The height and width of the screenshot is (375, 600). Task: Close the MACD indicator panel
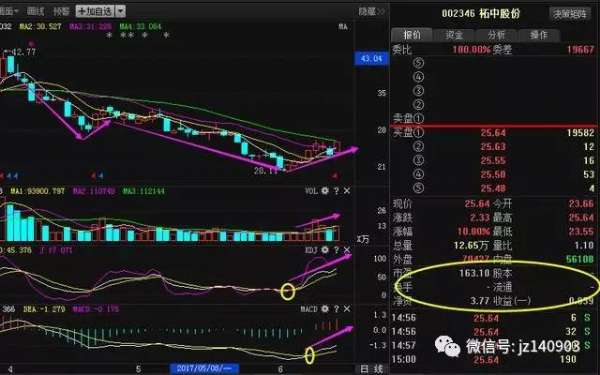(347, 309)
